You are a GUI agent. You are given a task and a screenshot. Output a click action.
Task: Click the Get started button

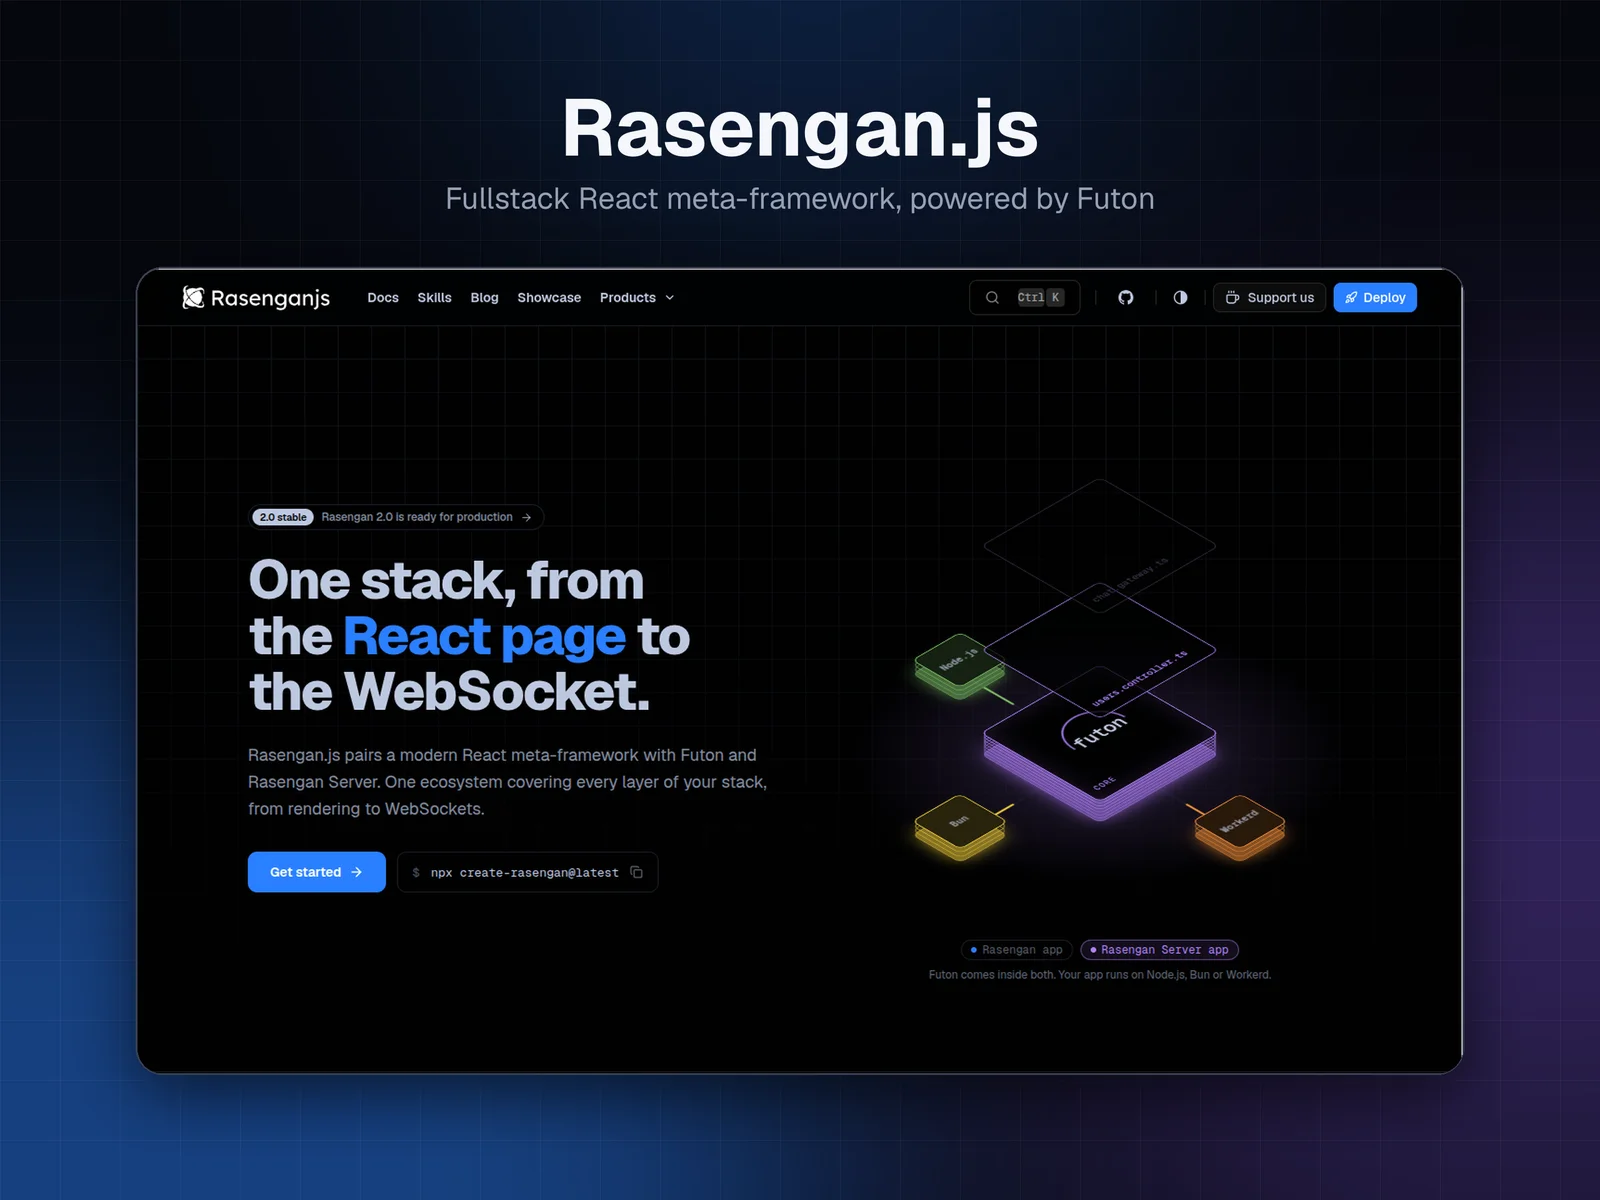(x=317, y=872)
